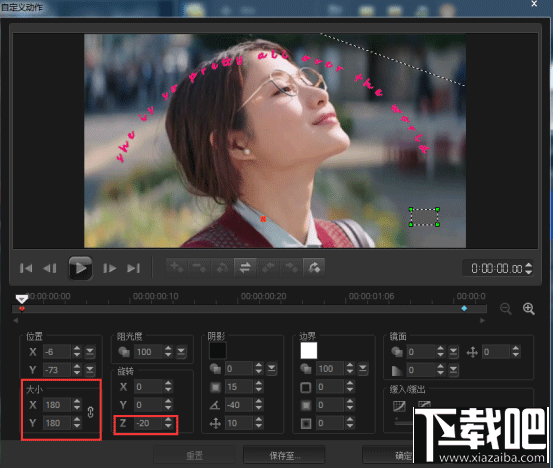
Task: Open options menu beside border opacity 100
Action: [363, 368]
